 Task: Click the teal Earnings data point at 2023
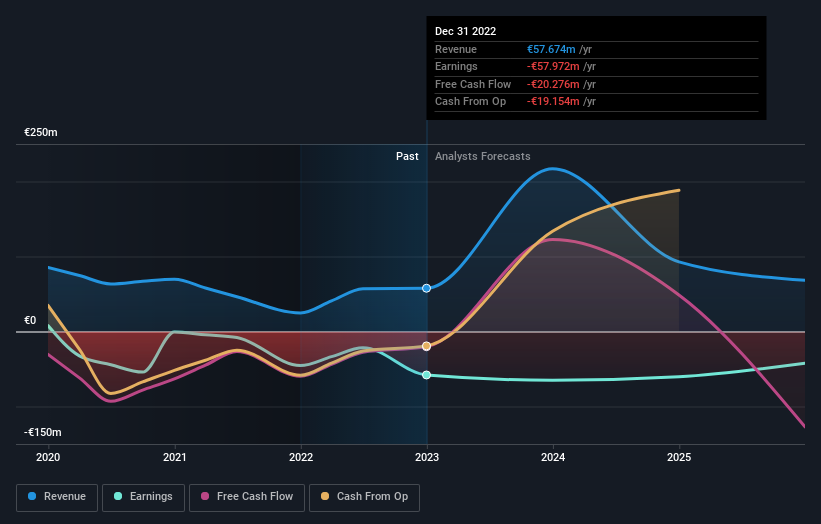(426, 375)
